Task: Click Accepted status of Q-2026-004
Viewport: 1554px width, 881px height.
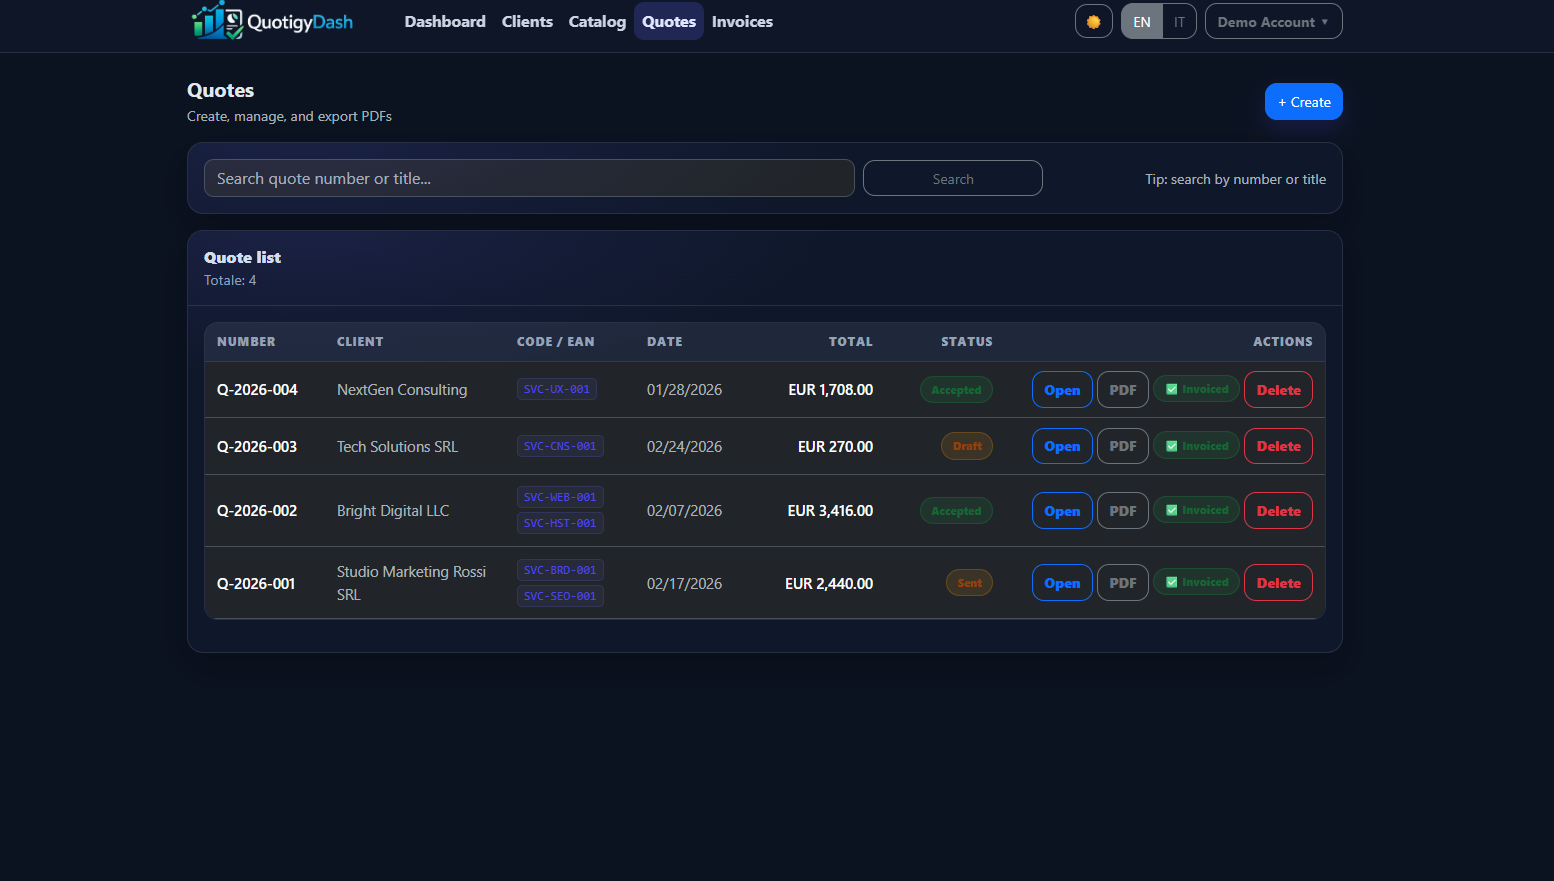Action: tap(956, 390)
